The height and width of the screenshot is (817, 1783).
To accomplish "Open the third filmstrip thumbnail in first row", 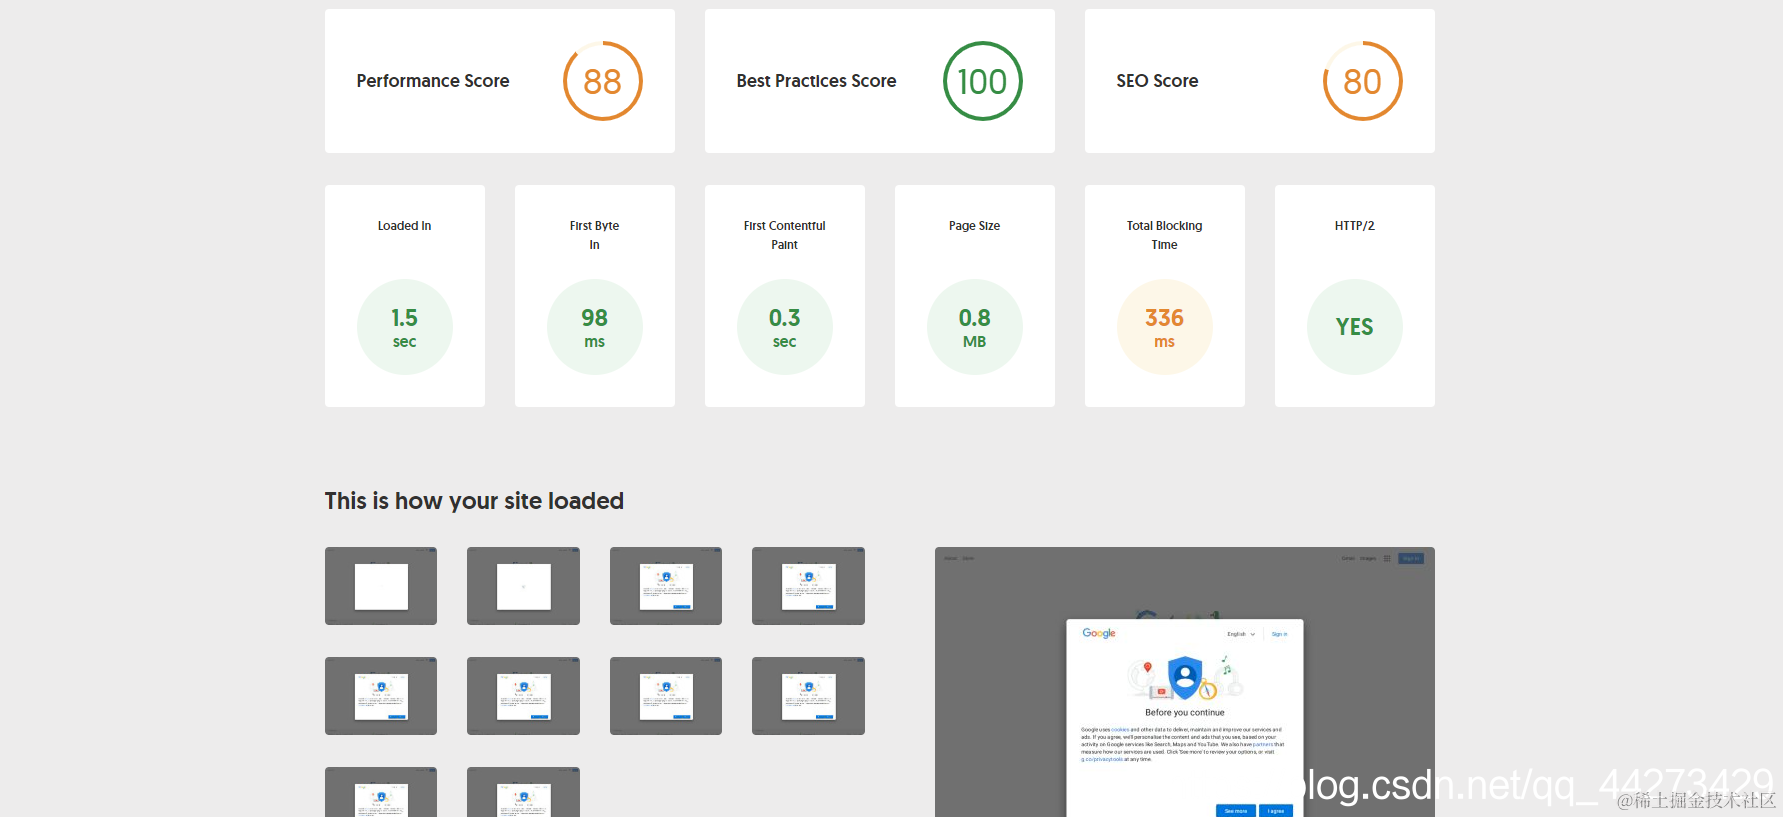I will tap(666, 586).
